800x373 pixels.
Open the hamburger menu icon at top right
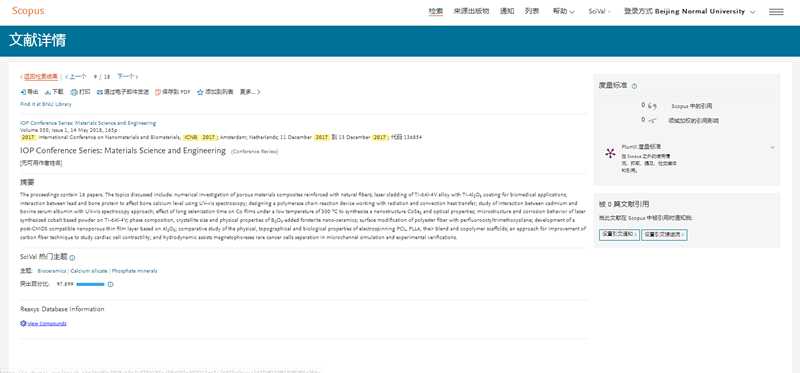(776, 12)
